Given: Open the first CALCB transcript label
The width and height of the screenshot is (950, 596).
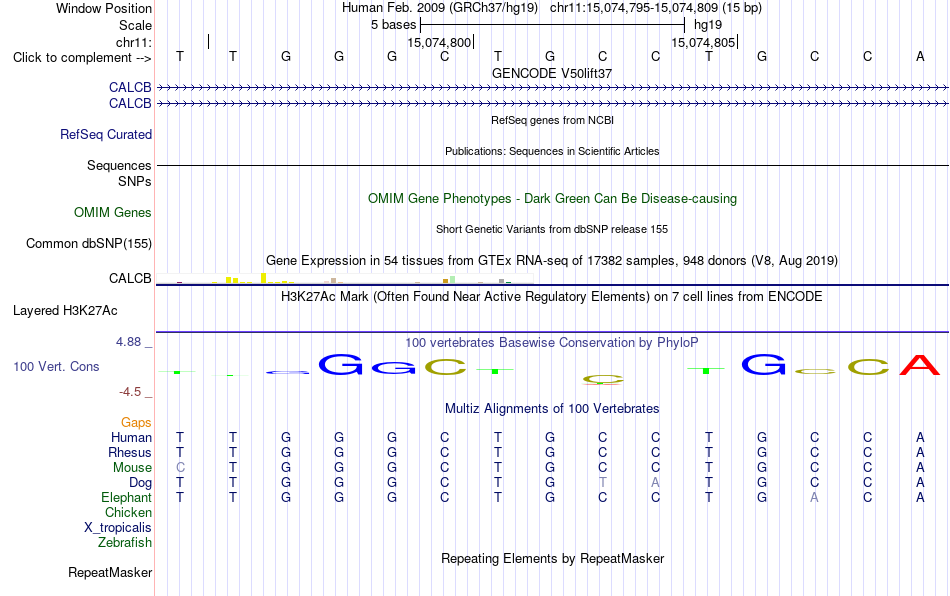Looking at the screenshot, I should point(130,87).
